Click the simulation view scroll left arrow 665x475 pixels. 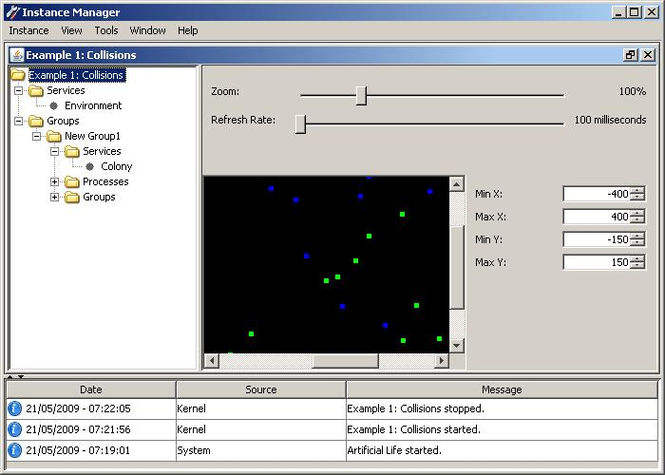pyautogui.click(x=212, y=361)
